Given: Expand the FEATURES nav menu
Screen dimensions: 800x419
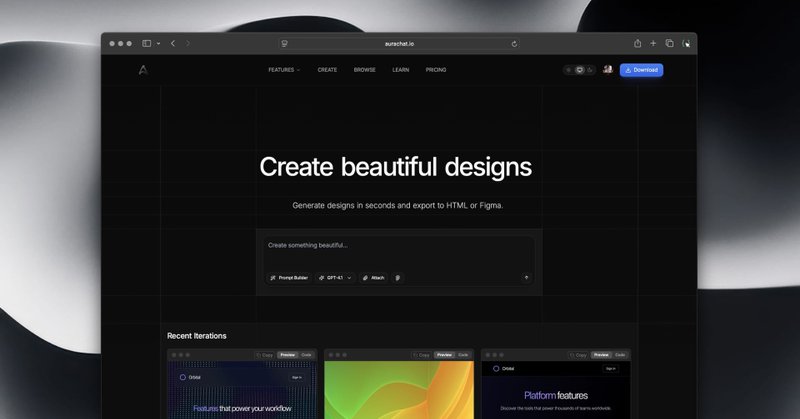Looking at the screenshot, I should [284, 70].
